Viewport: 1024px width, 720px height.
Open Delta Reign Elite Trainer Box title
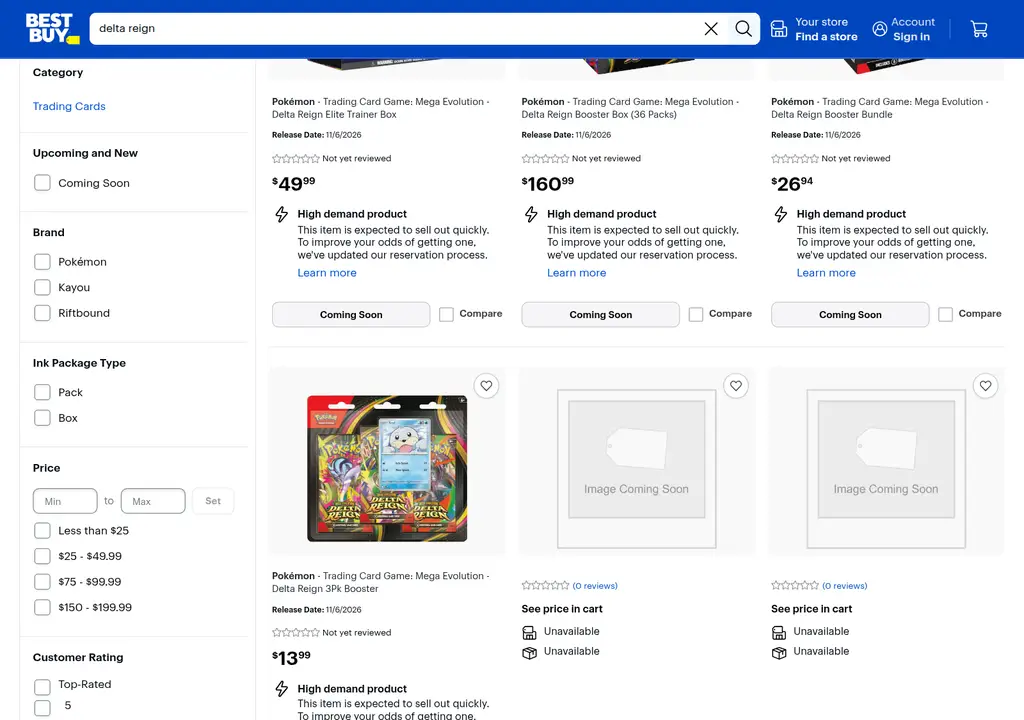coord(381,108)
